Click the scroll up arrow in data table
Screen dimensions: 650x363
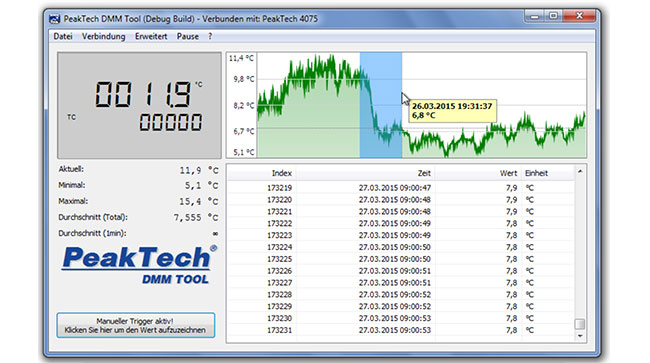(580, 171)
